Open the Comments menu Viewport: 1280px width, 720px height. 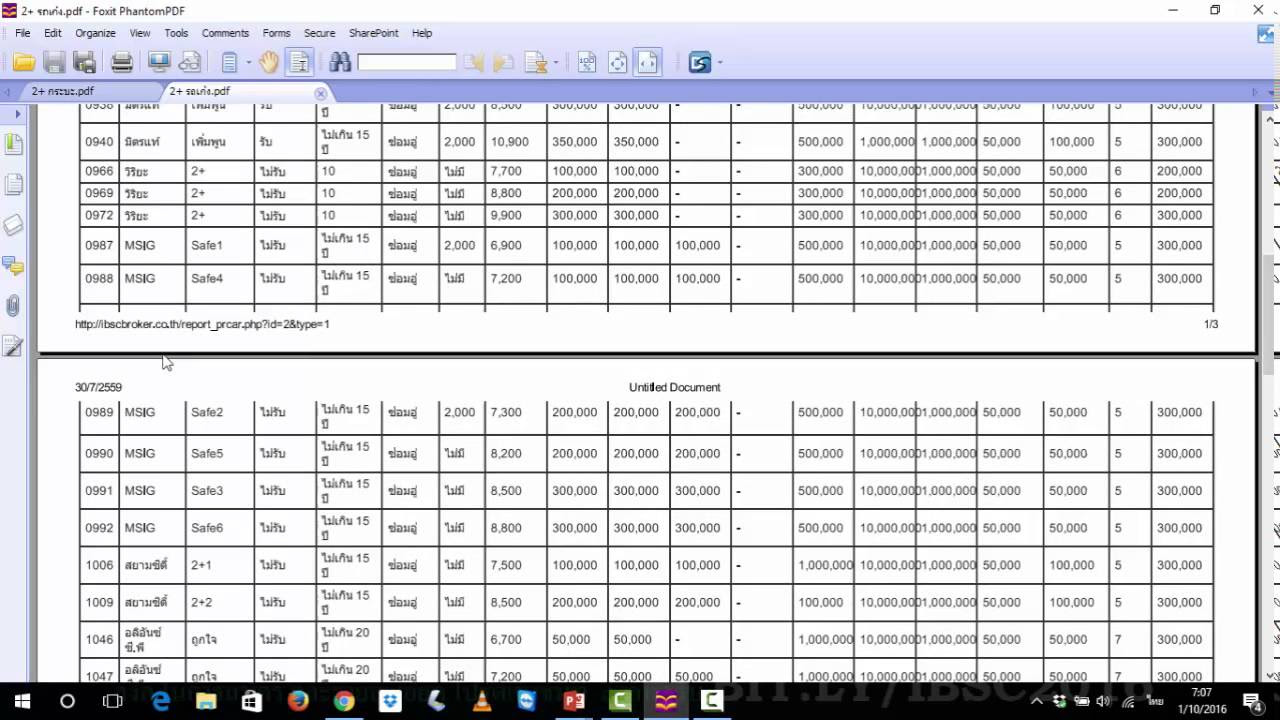tap(225, 33)
